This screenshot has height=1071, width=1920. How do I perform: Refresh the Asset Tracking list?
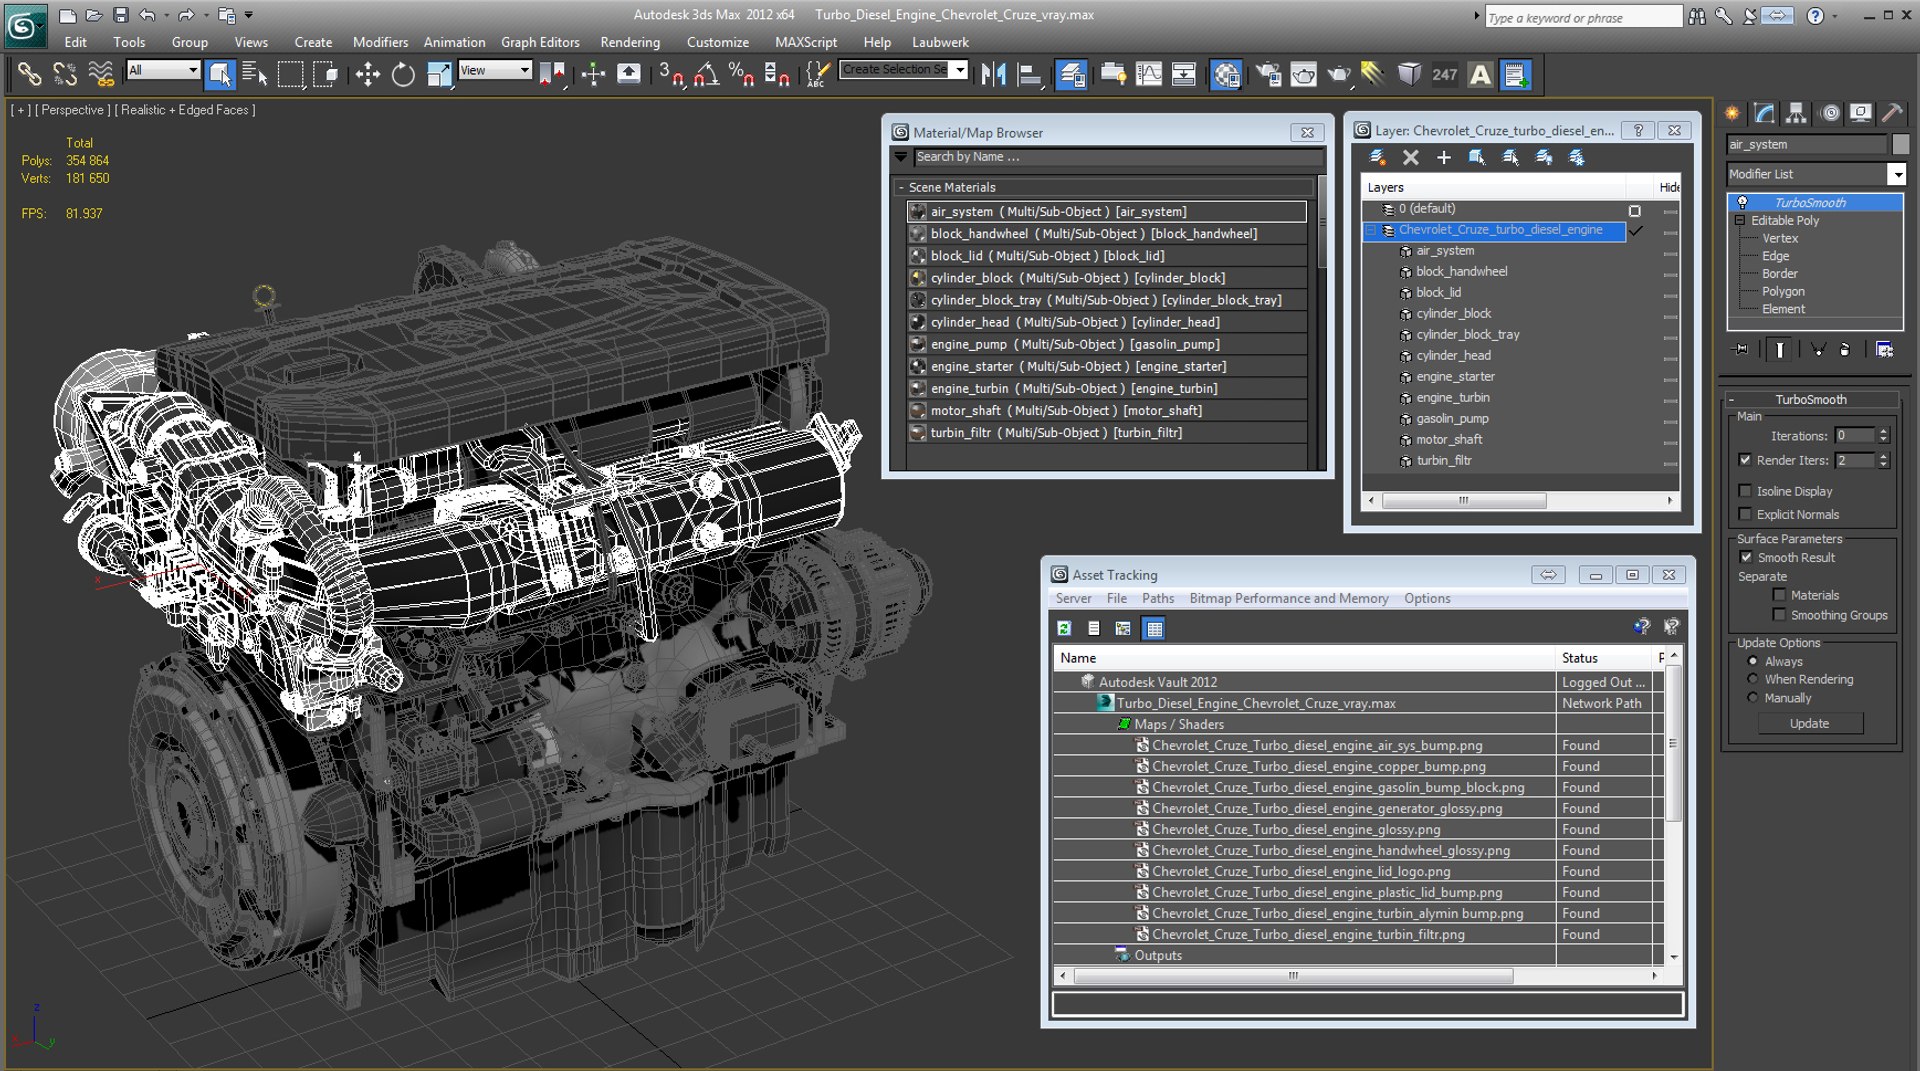[1064, 628]
